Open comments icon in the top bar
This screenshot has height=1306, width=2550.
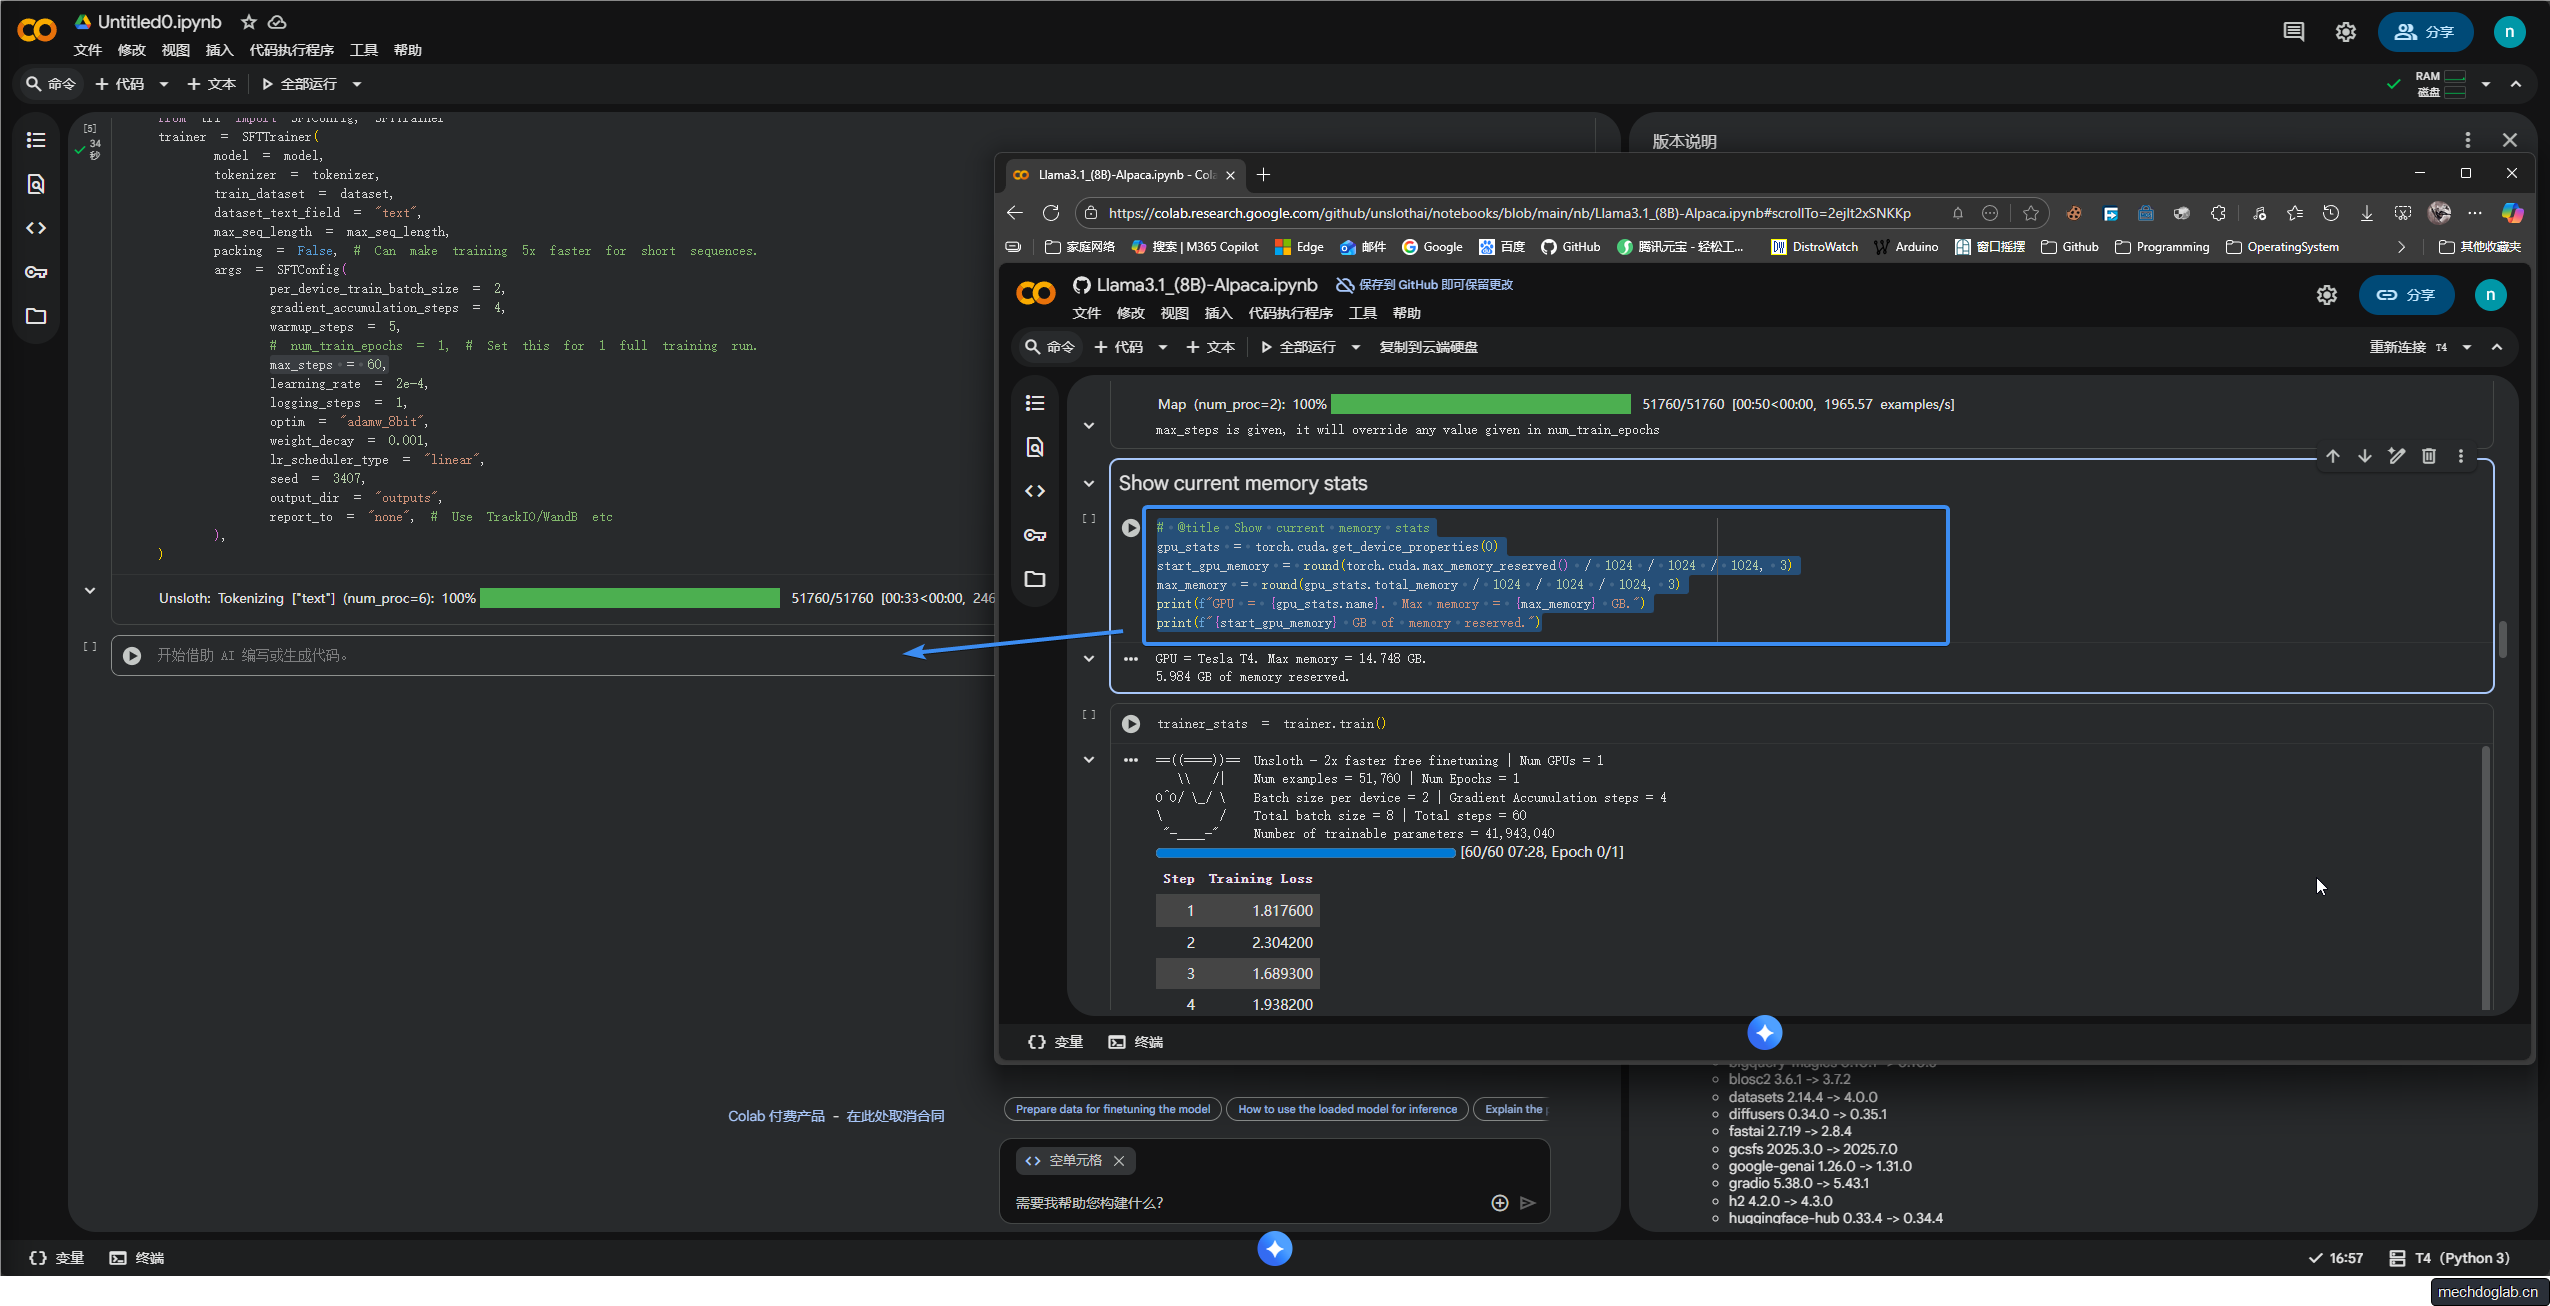click(x=2293, y=32)
